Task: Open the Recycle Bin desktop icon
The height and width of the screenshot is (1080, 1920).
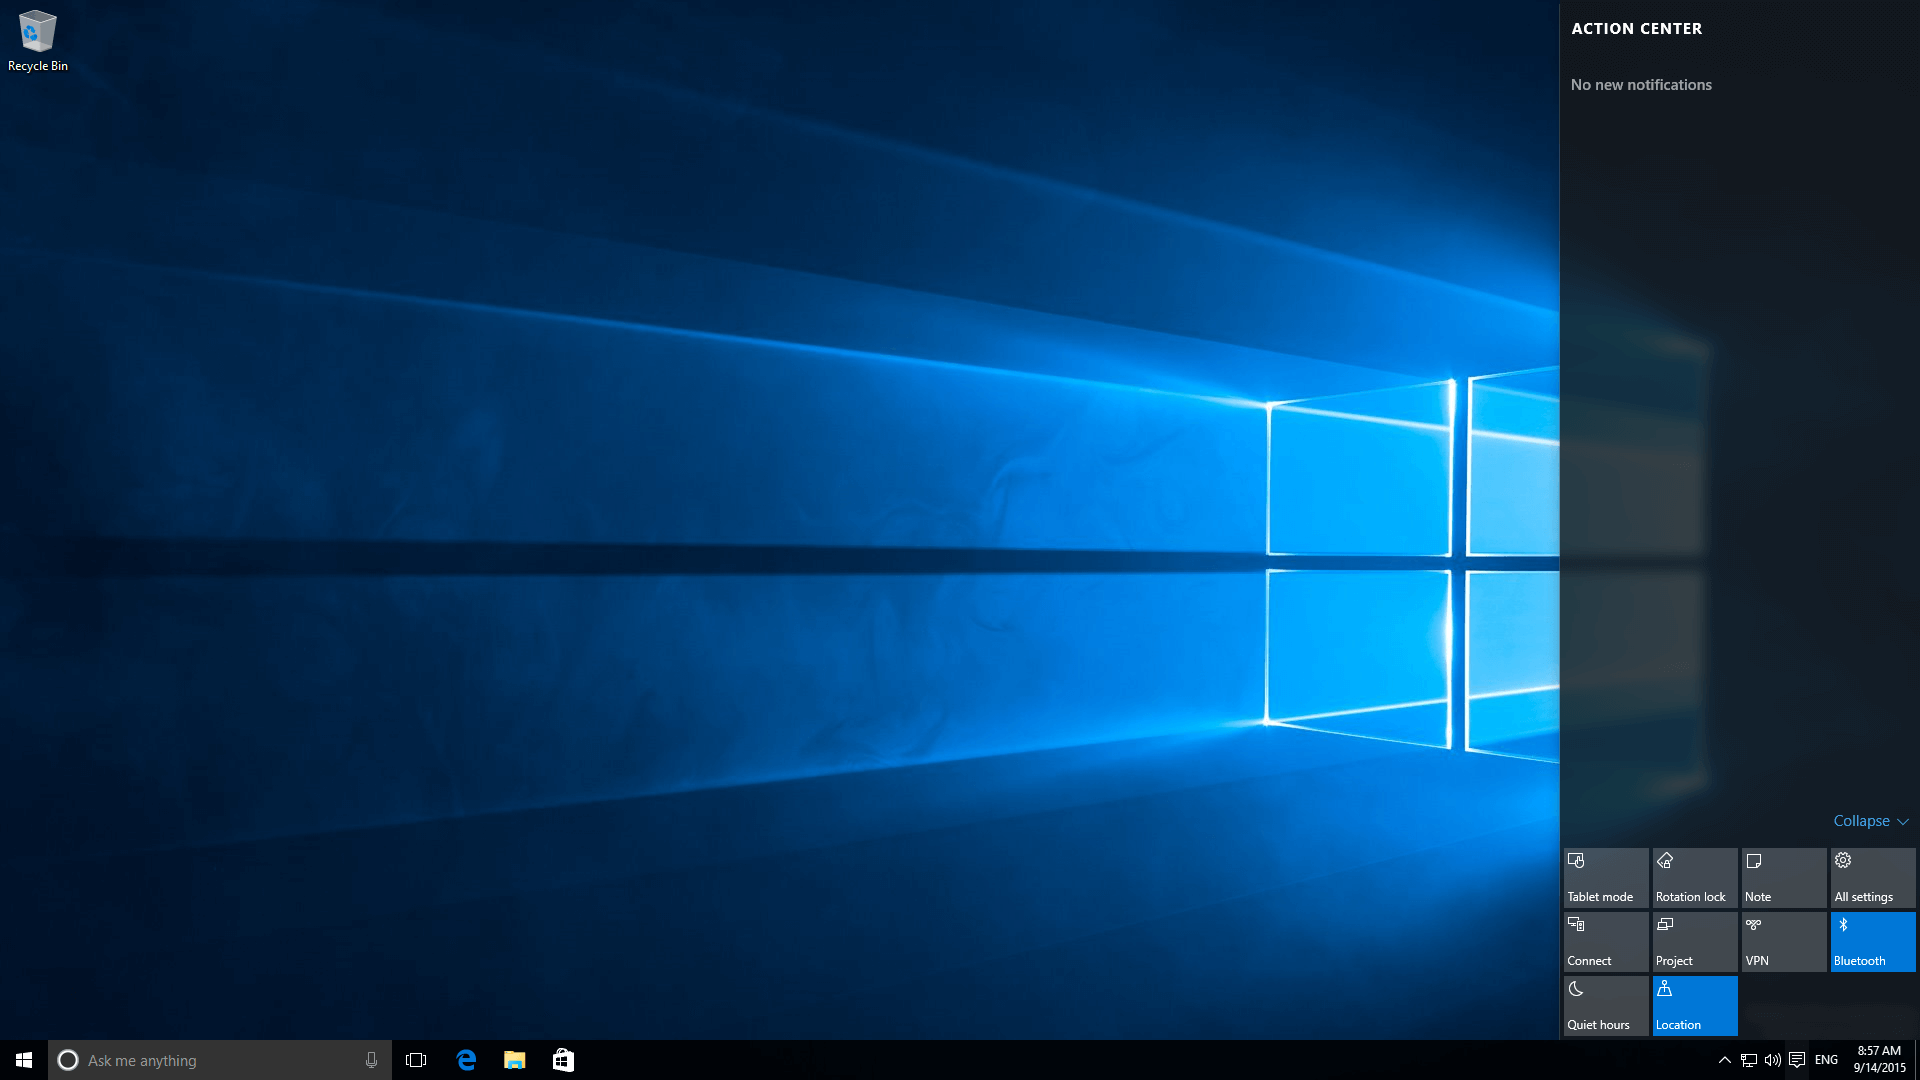Action: coord(37,41)
